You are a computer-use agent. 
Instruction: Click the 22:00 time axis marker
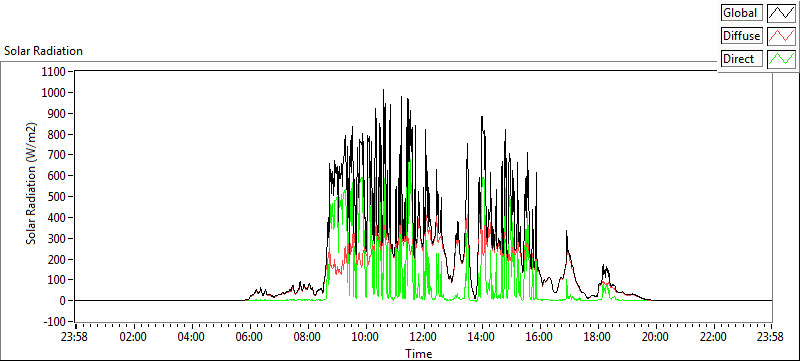coord(713,337)
